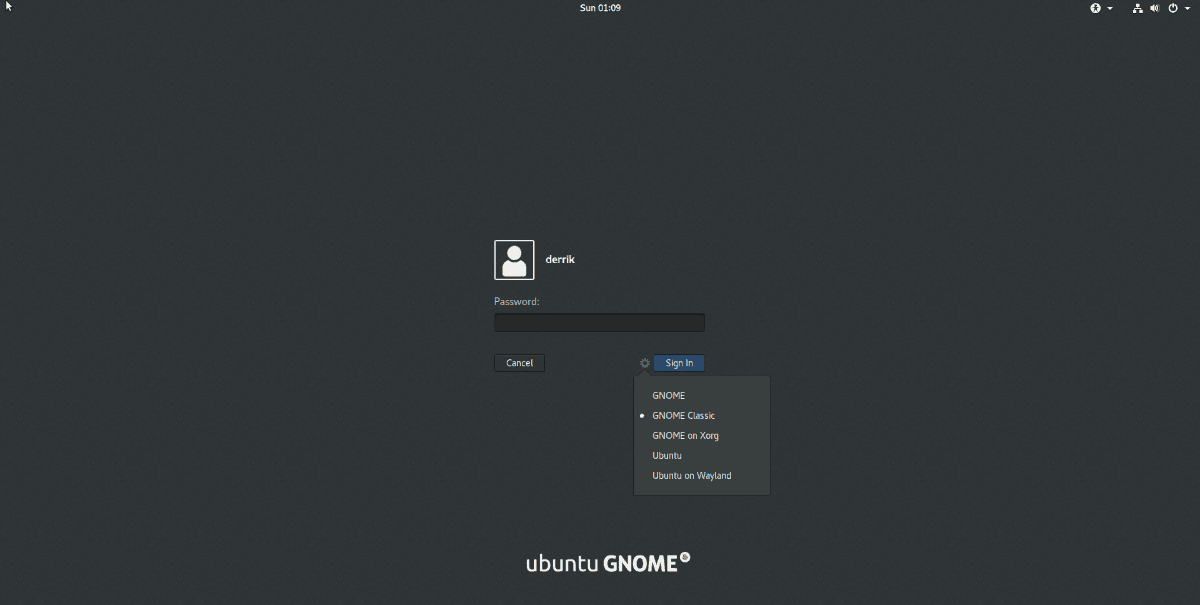Expand the accessibility dropdown arrow
This screenshot has height=605, width=1200.
pyautogui.click(x=1110, y=8)
